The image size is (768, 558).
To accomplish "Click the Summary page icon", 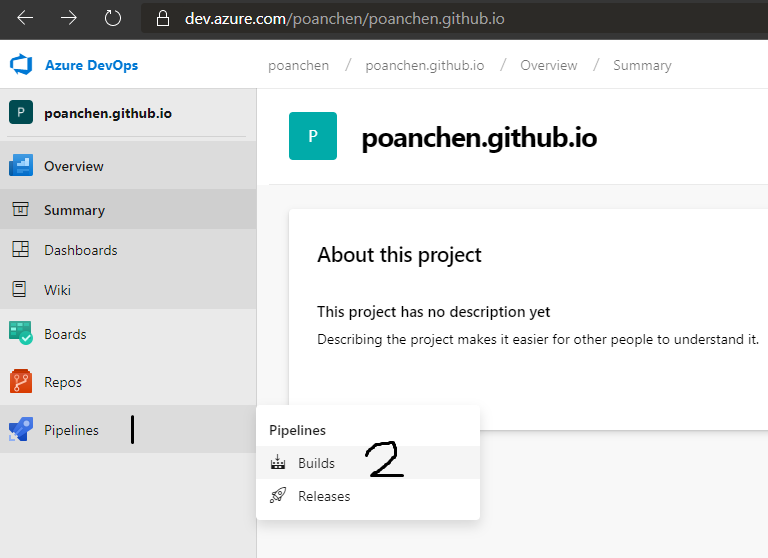I will [x=21, y=209].
